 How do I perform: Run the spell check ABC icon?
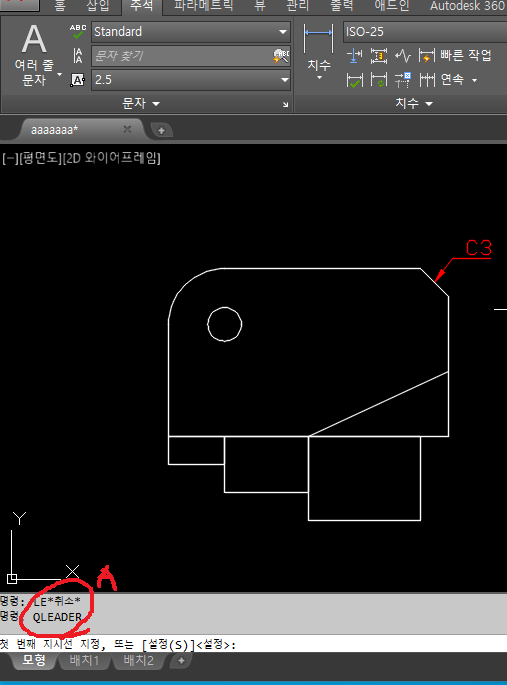pos(78,31)
